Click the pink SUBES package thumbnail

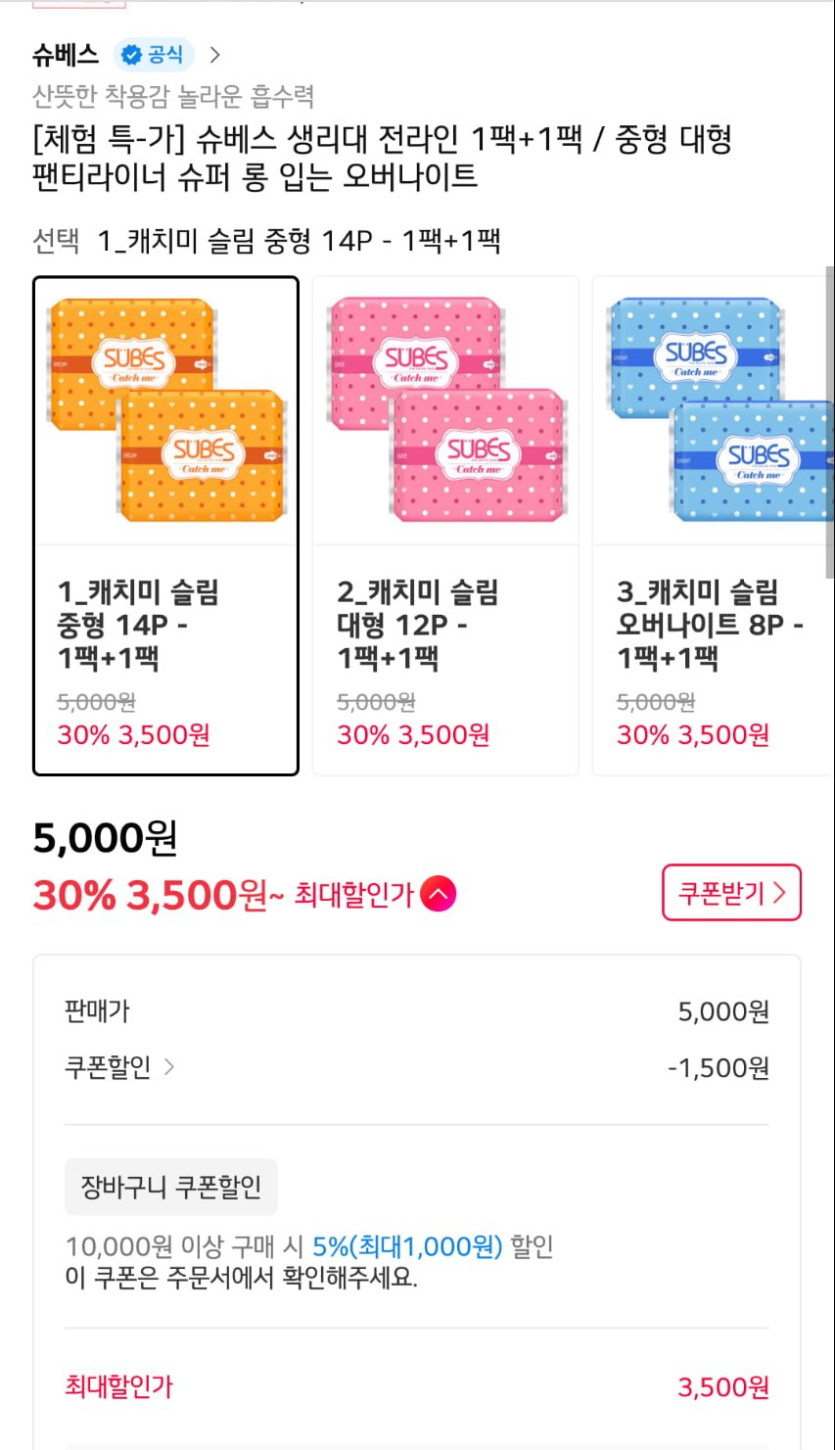[x=446, y=410]
